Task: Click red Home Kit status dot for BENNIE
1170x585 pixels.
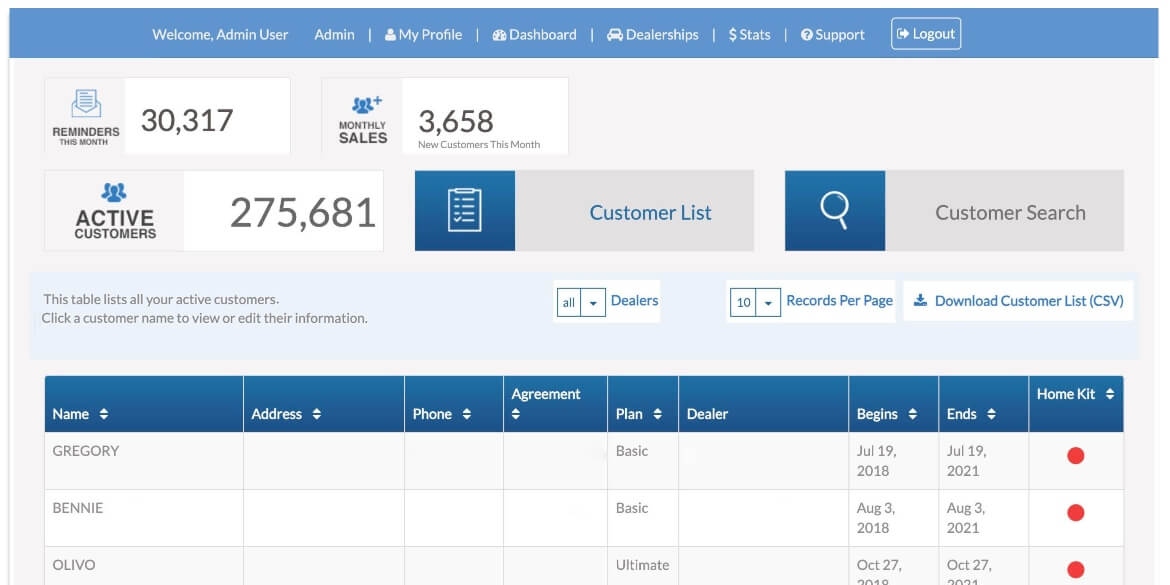Action: pyautogui.click(x=1076, y=513)
